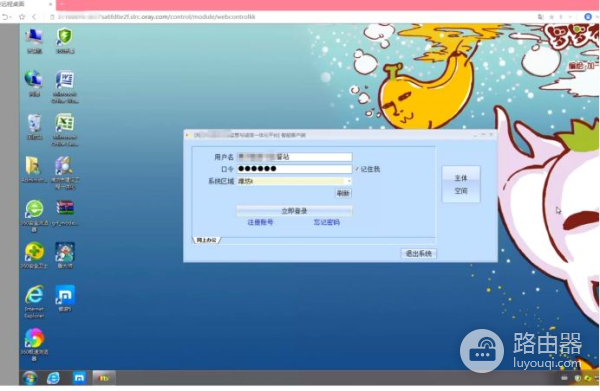Open the 360 Safe Guard desktop icon
This screenshot has width=600, height=391.
click(34, 255)
